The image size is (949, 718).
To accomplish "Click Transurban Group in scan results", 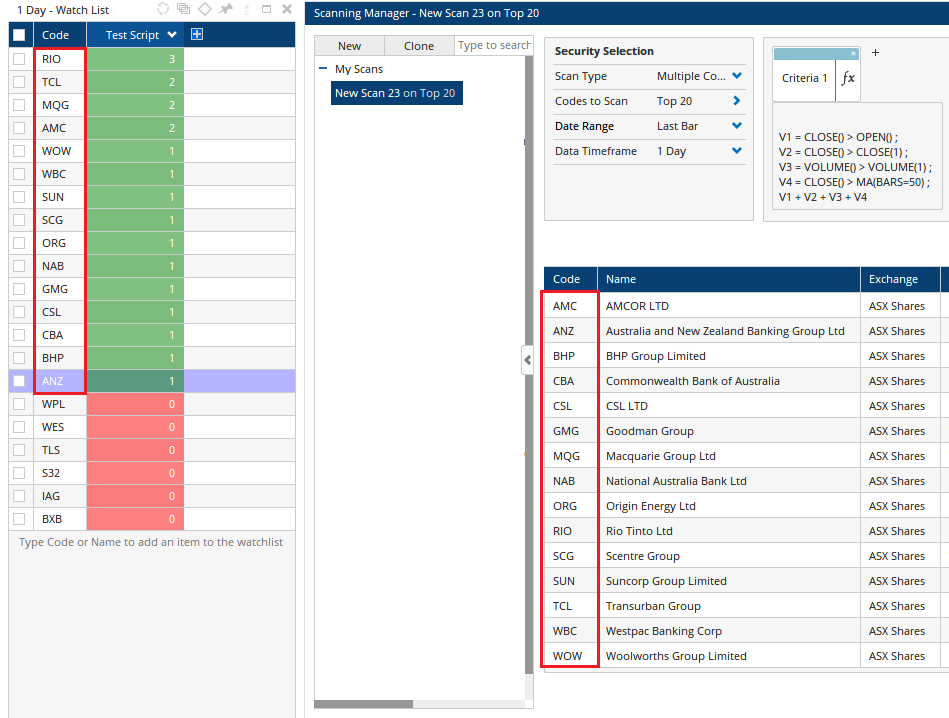I will click(x=653, y=606).
